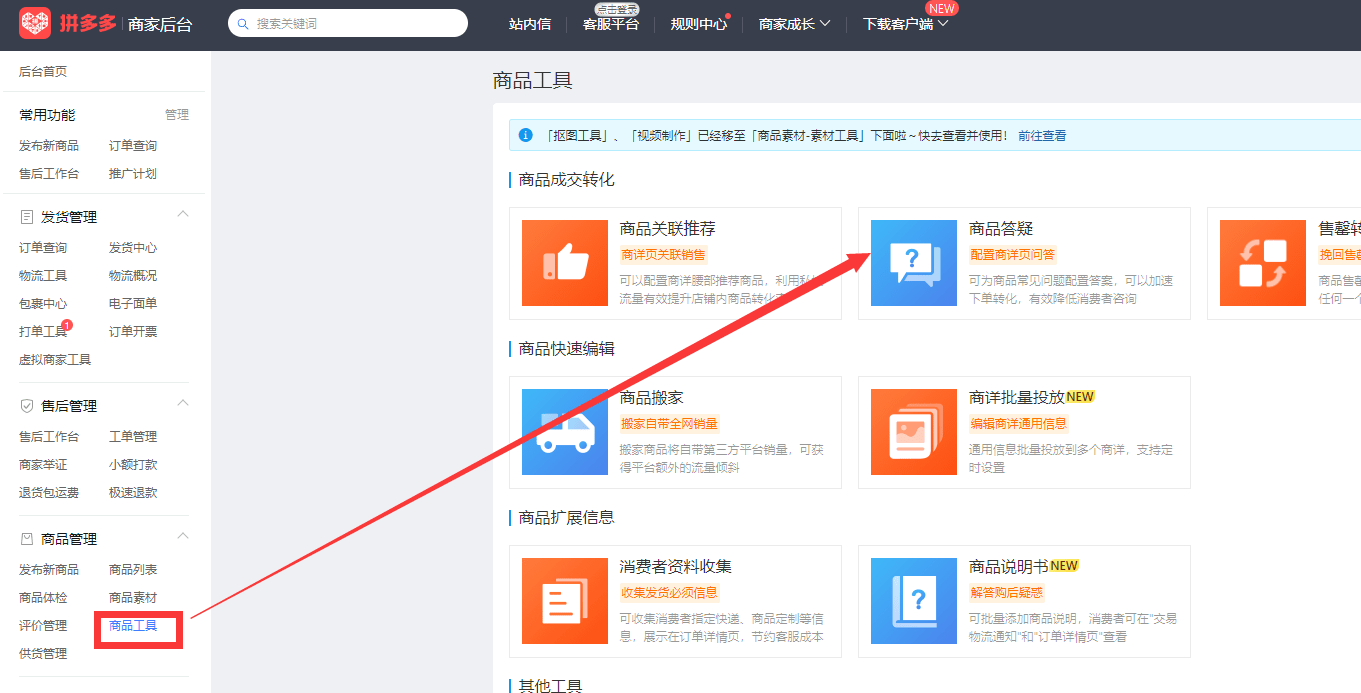Open the 商品说明书 book icon
1361x693 pixels.
click(x=913, y=601)
